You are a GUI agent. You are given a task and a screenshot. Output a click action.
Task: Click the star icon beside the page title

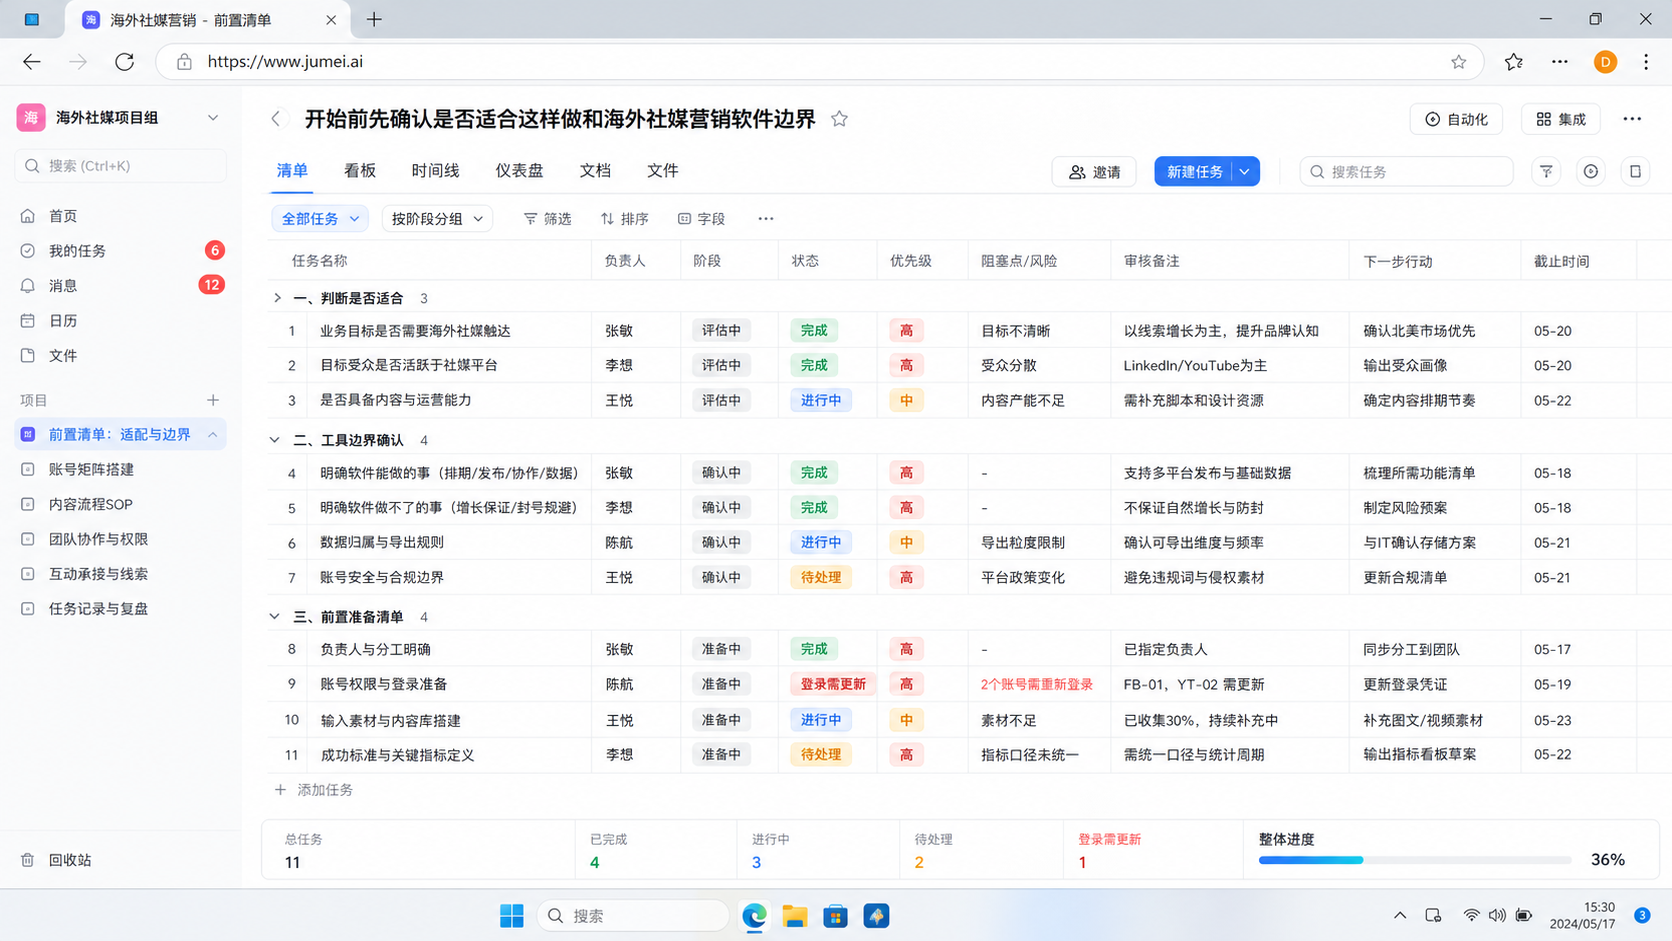[x=839, y=119]
